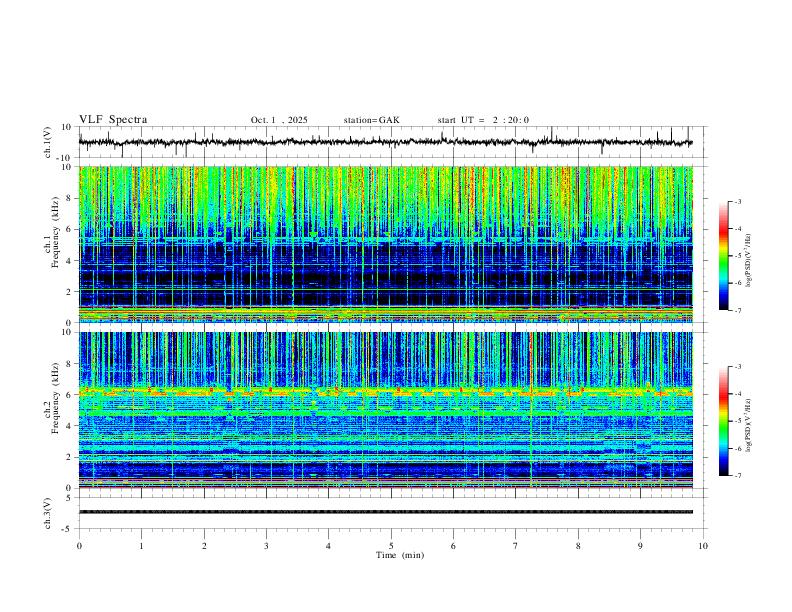Select the date text "Oct. 1 , 2025"
The image size is (792, 612).
click(279, 120)
